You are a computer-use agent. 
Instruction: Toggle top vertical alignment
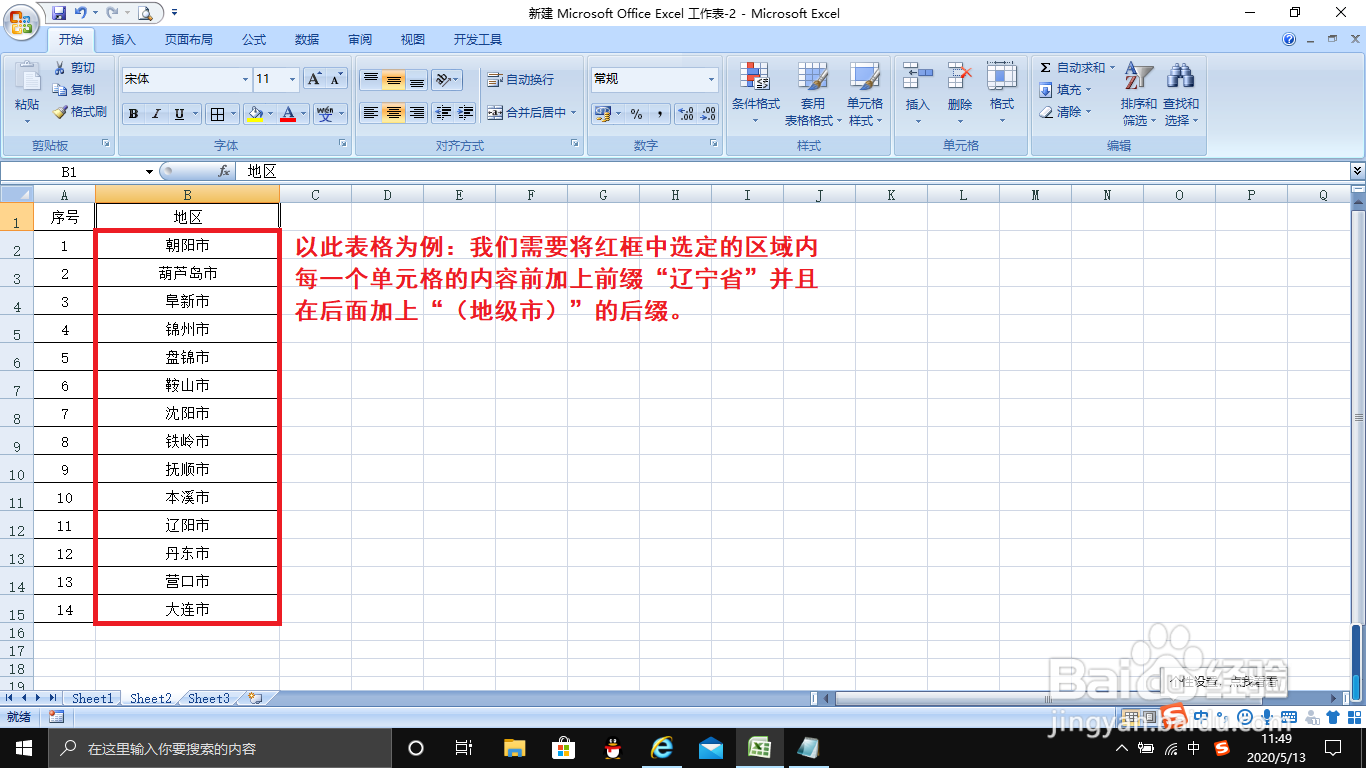pos(370,79)
